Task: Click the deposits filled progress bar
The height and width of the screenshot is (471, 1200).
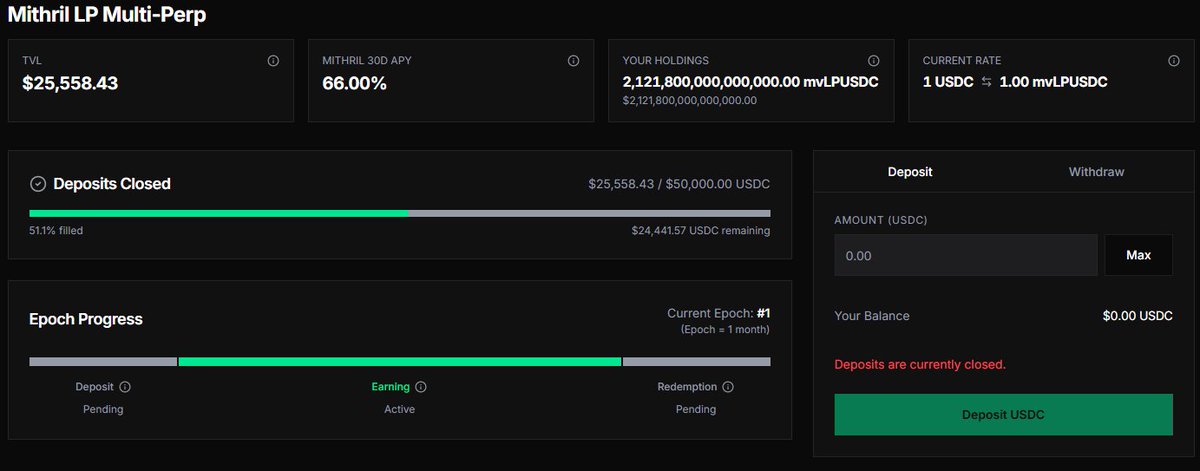Action: pos(400,213)
